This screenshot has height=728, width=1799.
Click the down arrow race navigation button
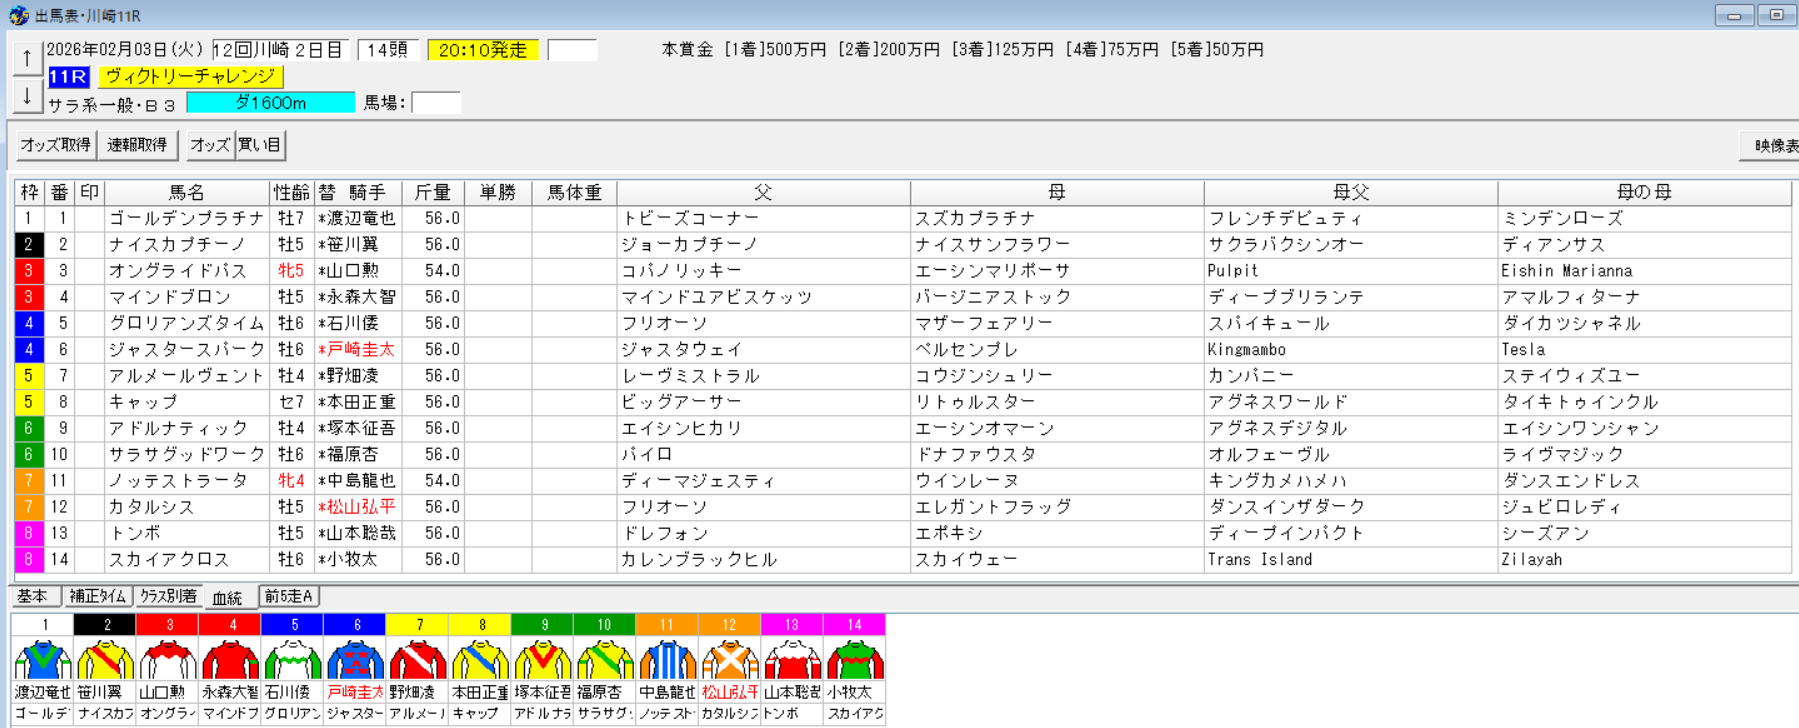pos(27,97)
